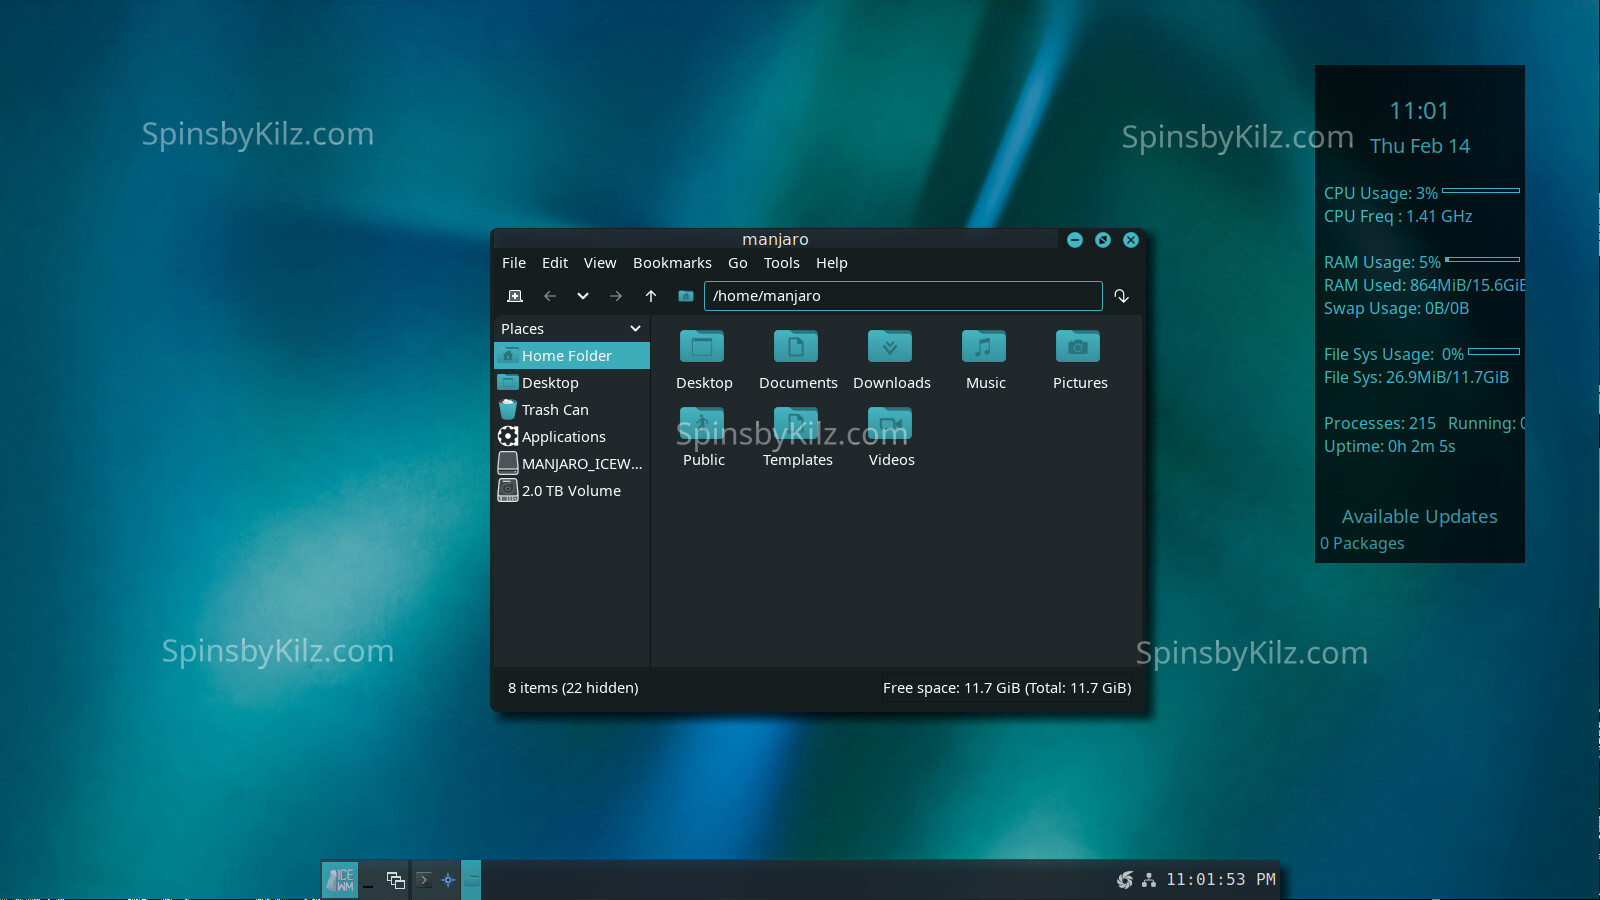Open the Downloads folder icon
1600x900 pixels.
pos(890,347)
